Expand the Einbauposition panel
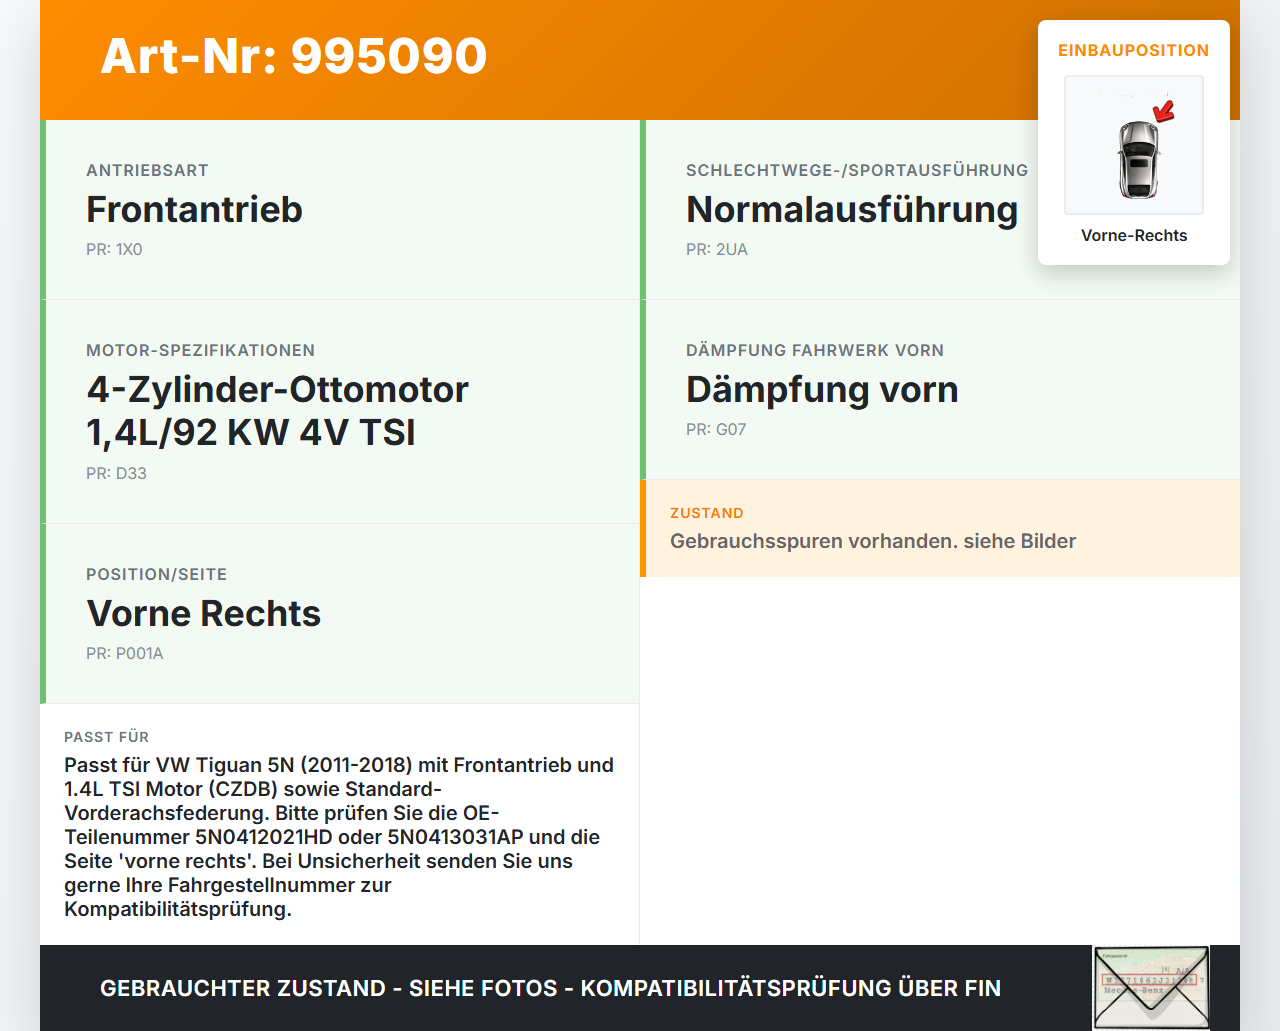 [x=1134, y=50]
